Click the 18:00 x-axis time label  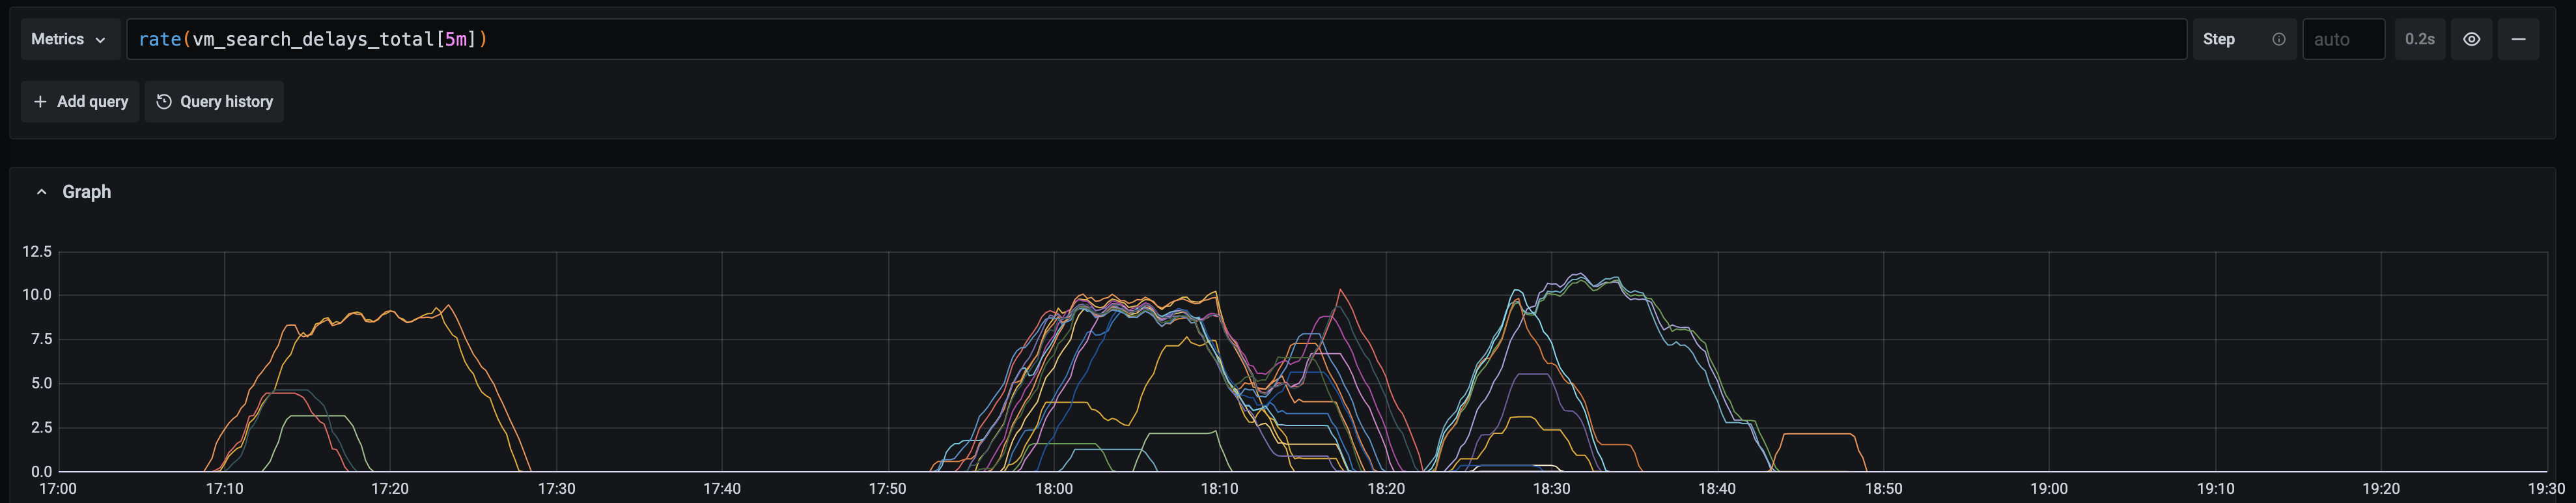(x=1054, y=489)
